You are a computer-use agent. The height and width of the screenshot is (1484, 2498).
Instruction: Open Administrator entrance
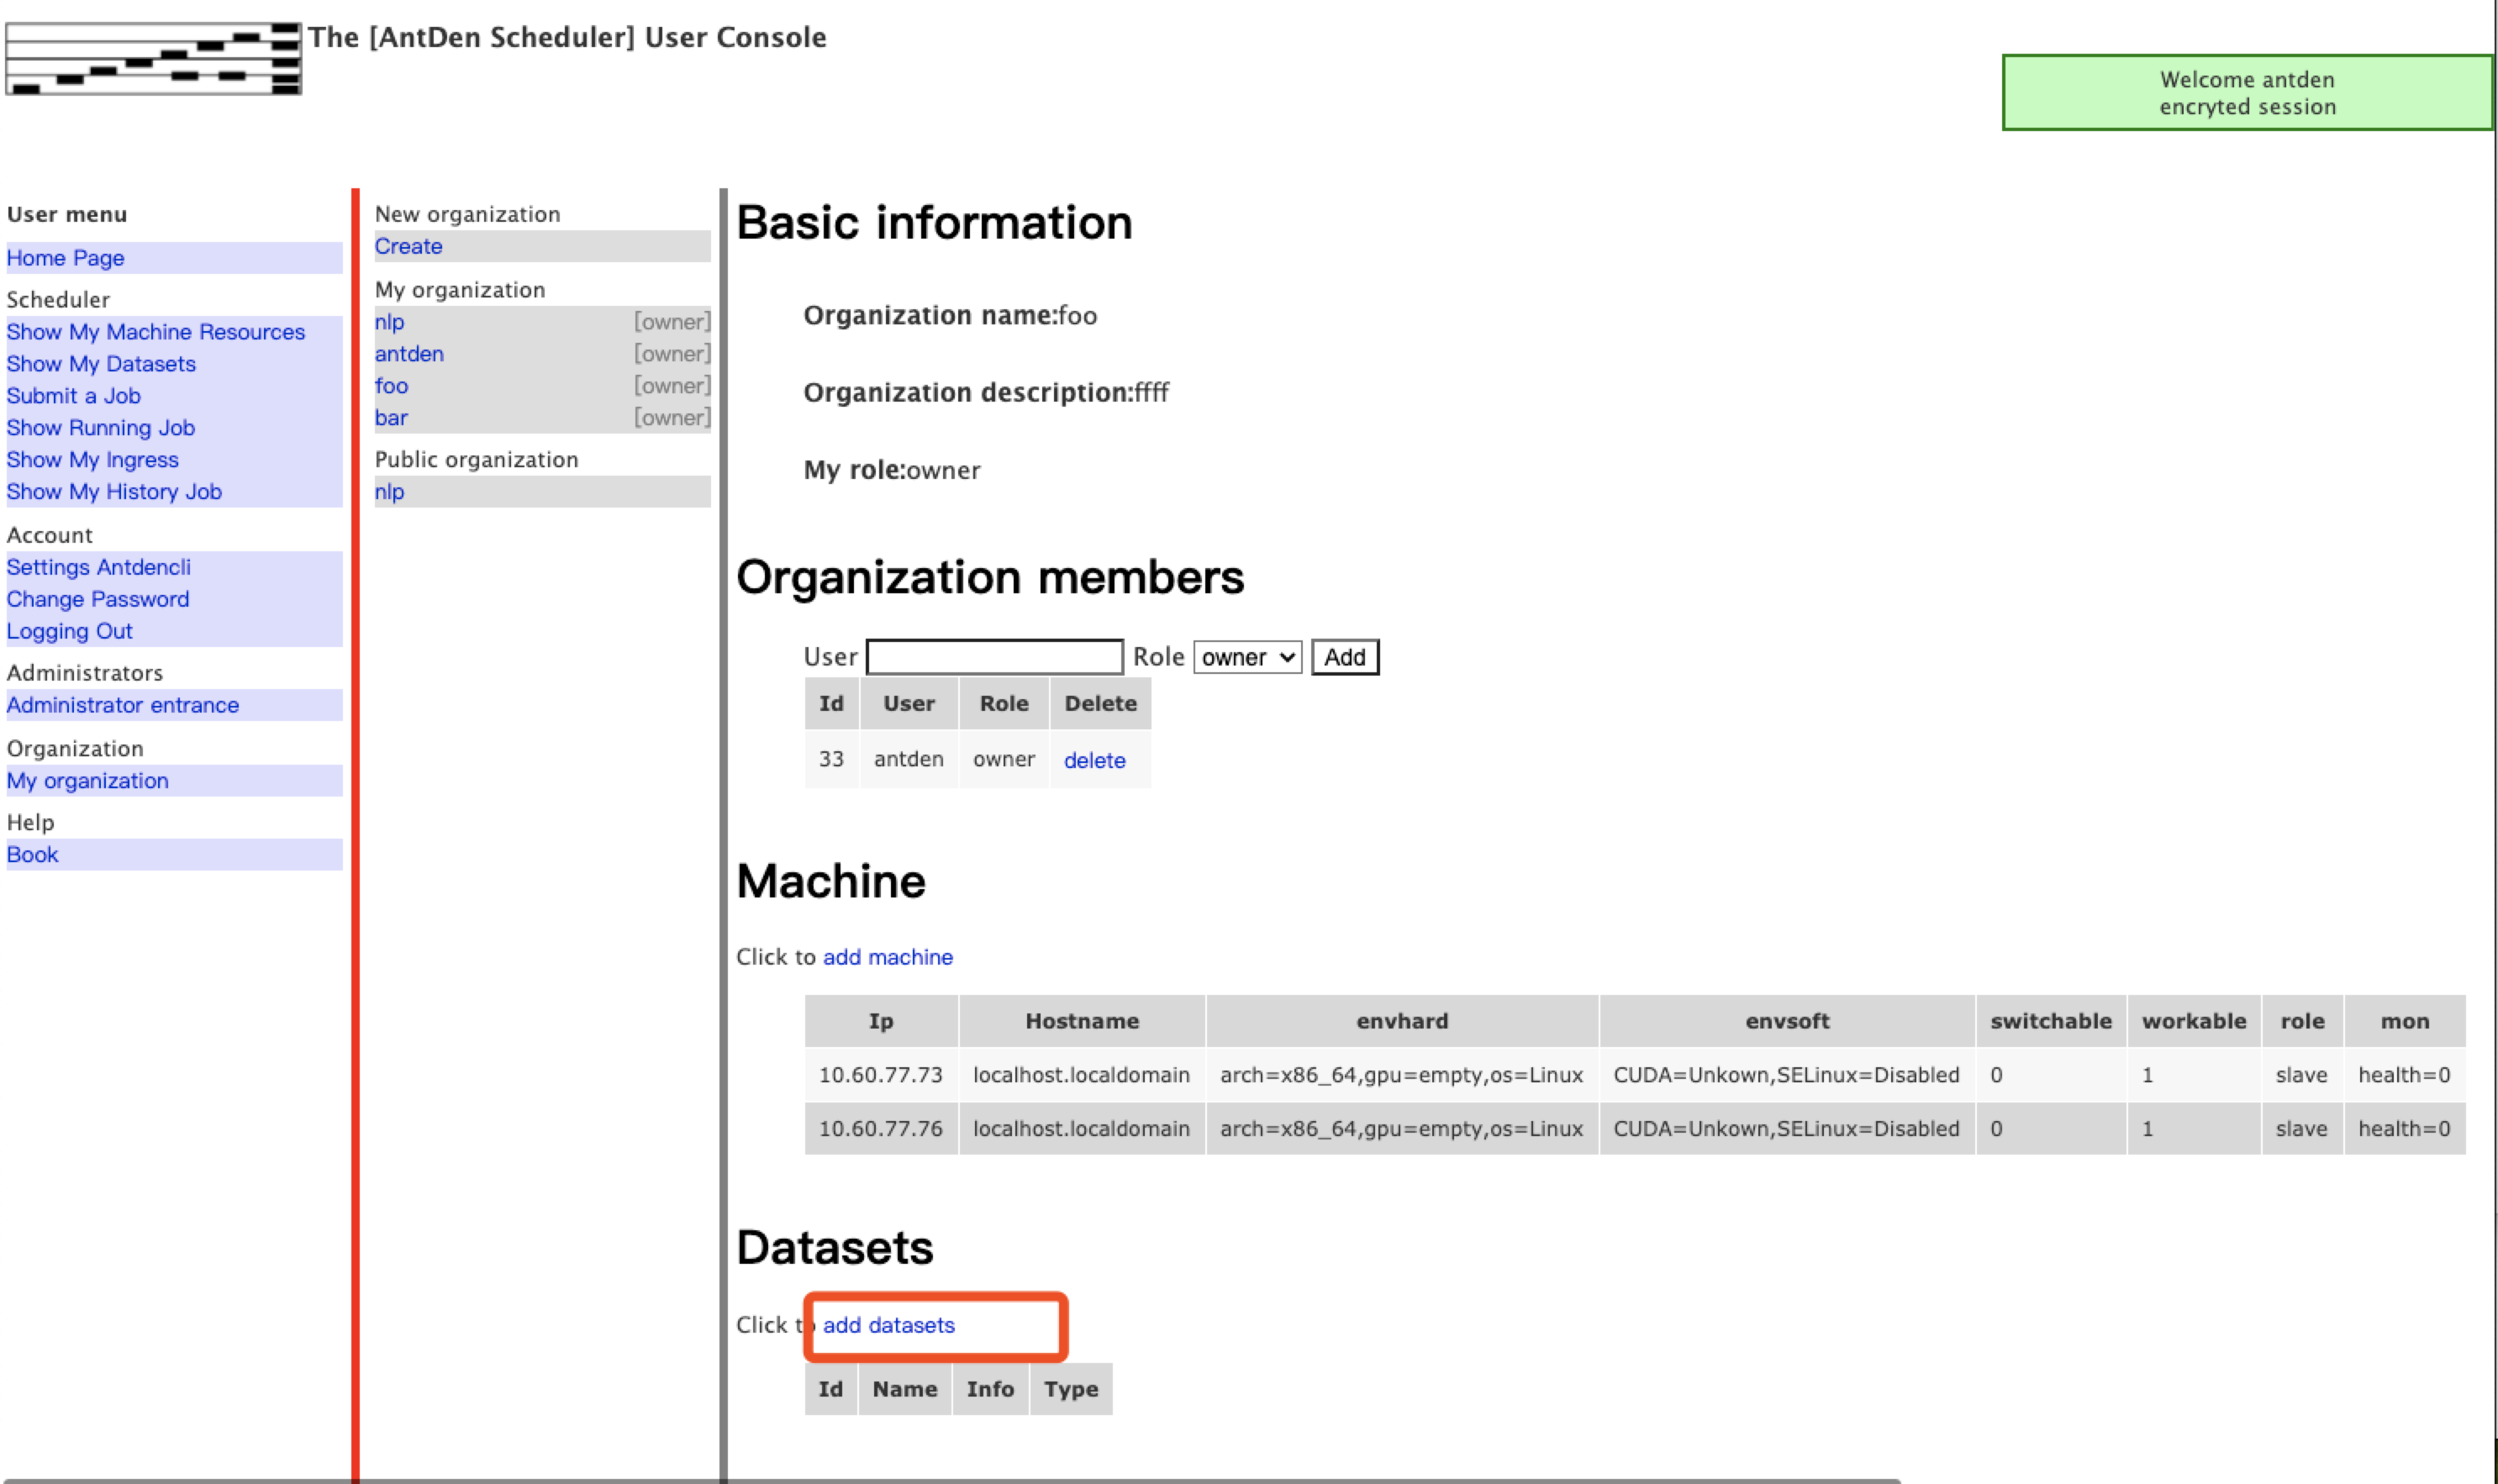[x=123, y=705]
